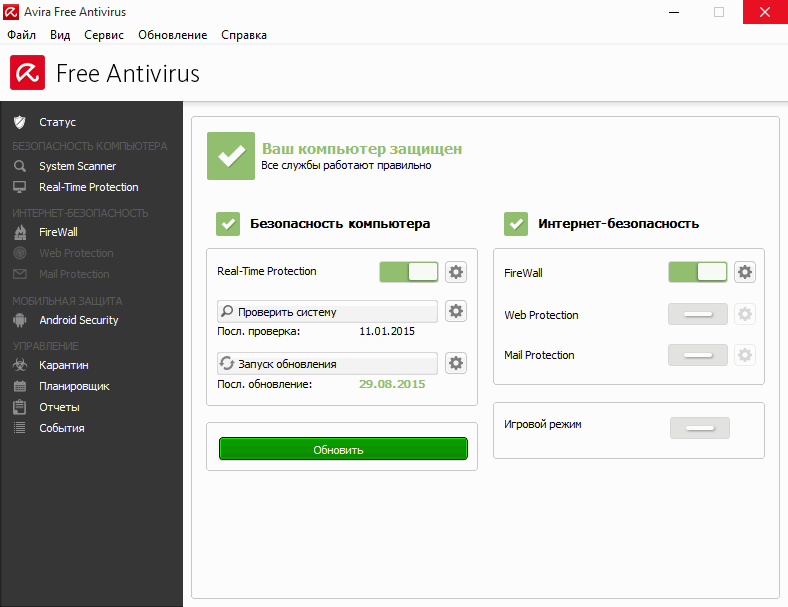
Task: Click the FireWall icon in sidebar
Action: coord(20,232)
